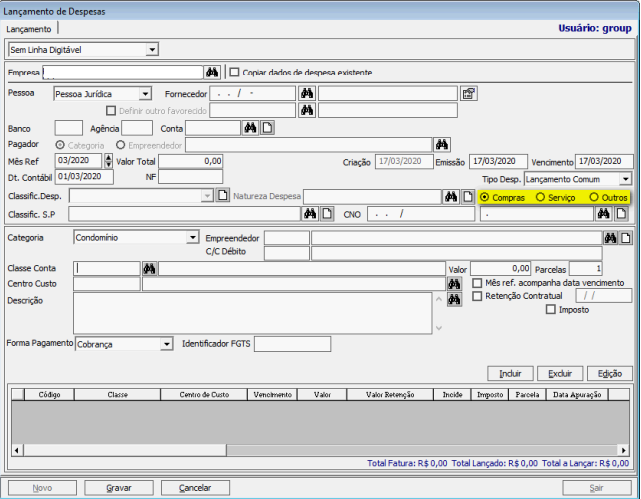Open Tipo Desp. Lançamento Comum dropdown
The image size is (641, 499).
point(625,179)
